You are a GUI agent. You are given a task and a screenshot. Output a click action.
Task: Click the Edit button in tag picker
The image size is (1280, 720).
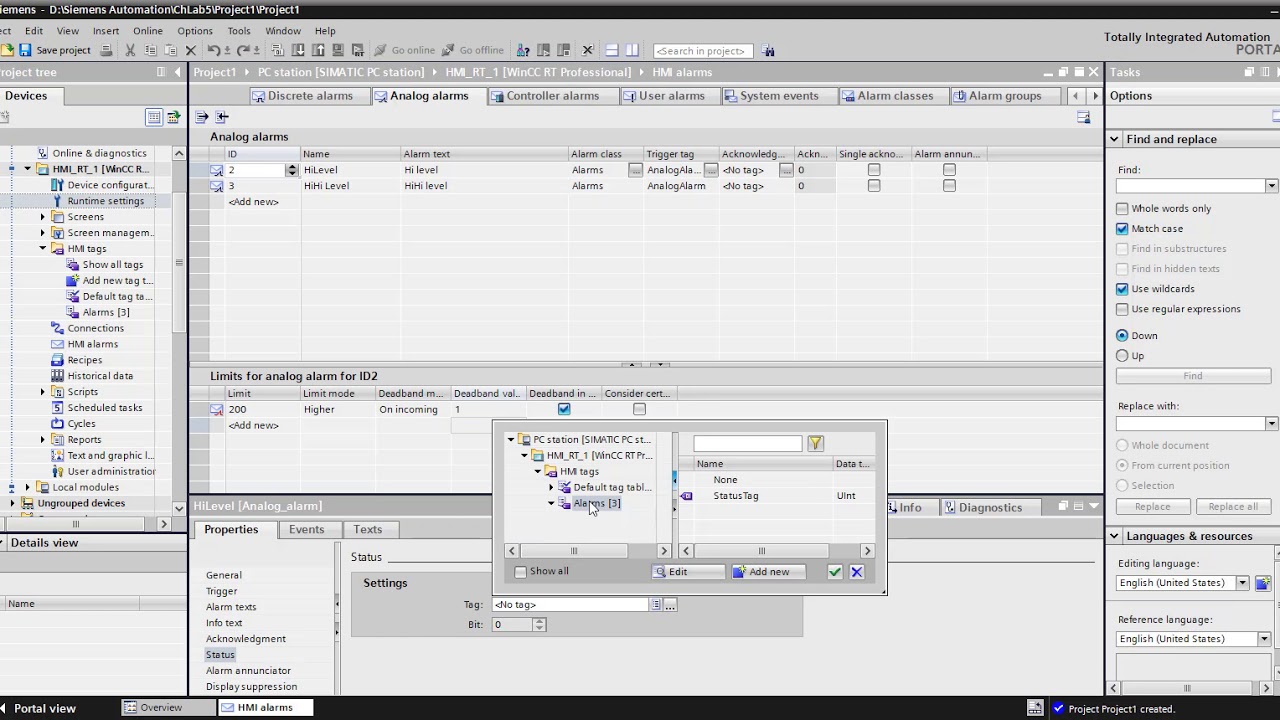[x=687, y=572]
